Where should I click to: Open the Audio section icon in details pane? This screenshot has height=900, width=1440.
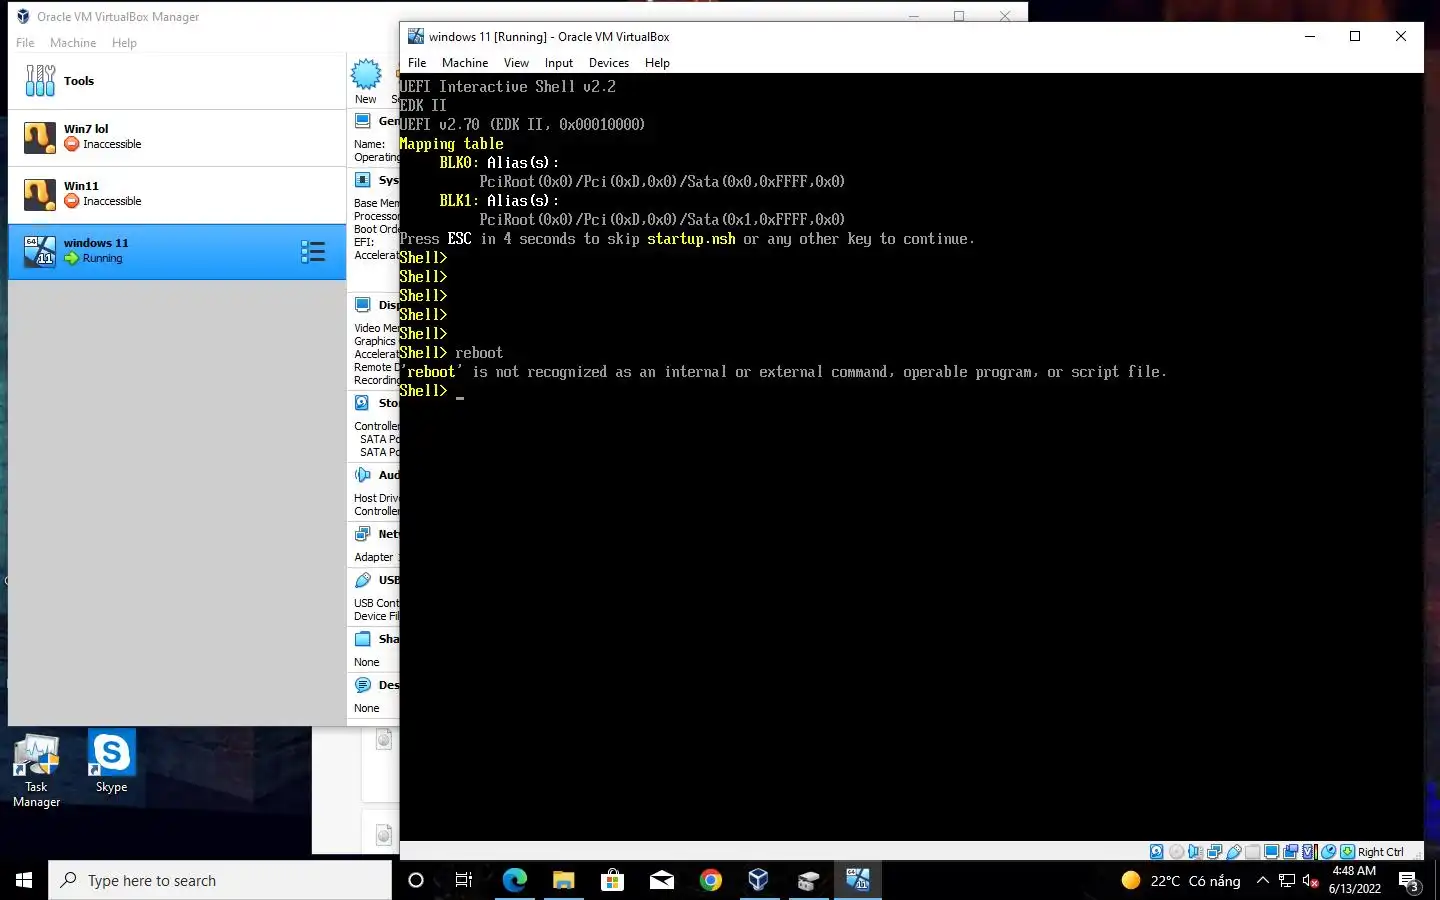point(363,475)
